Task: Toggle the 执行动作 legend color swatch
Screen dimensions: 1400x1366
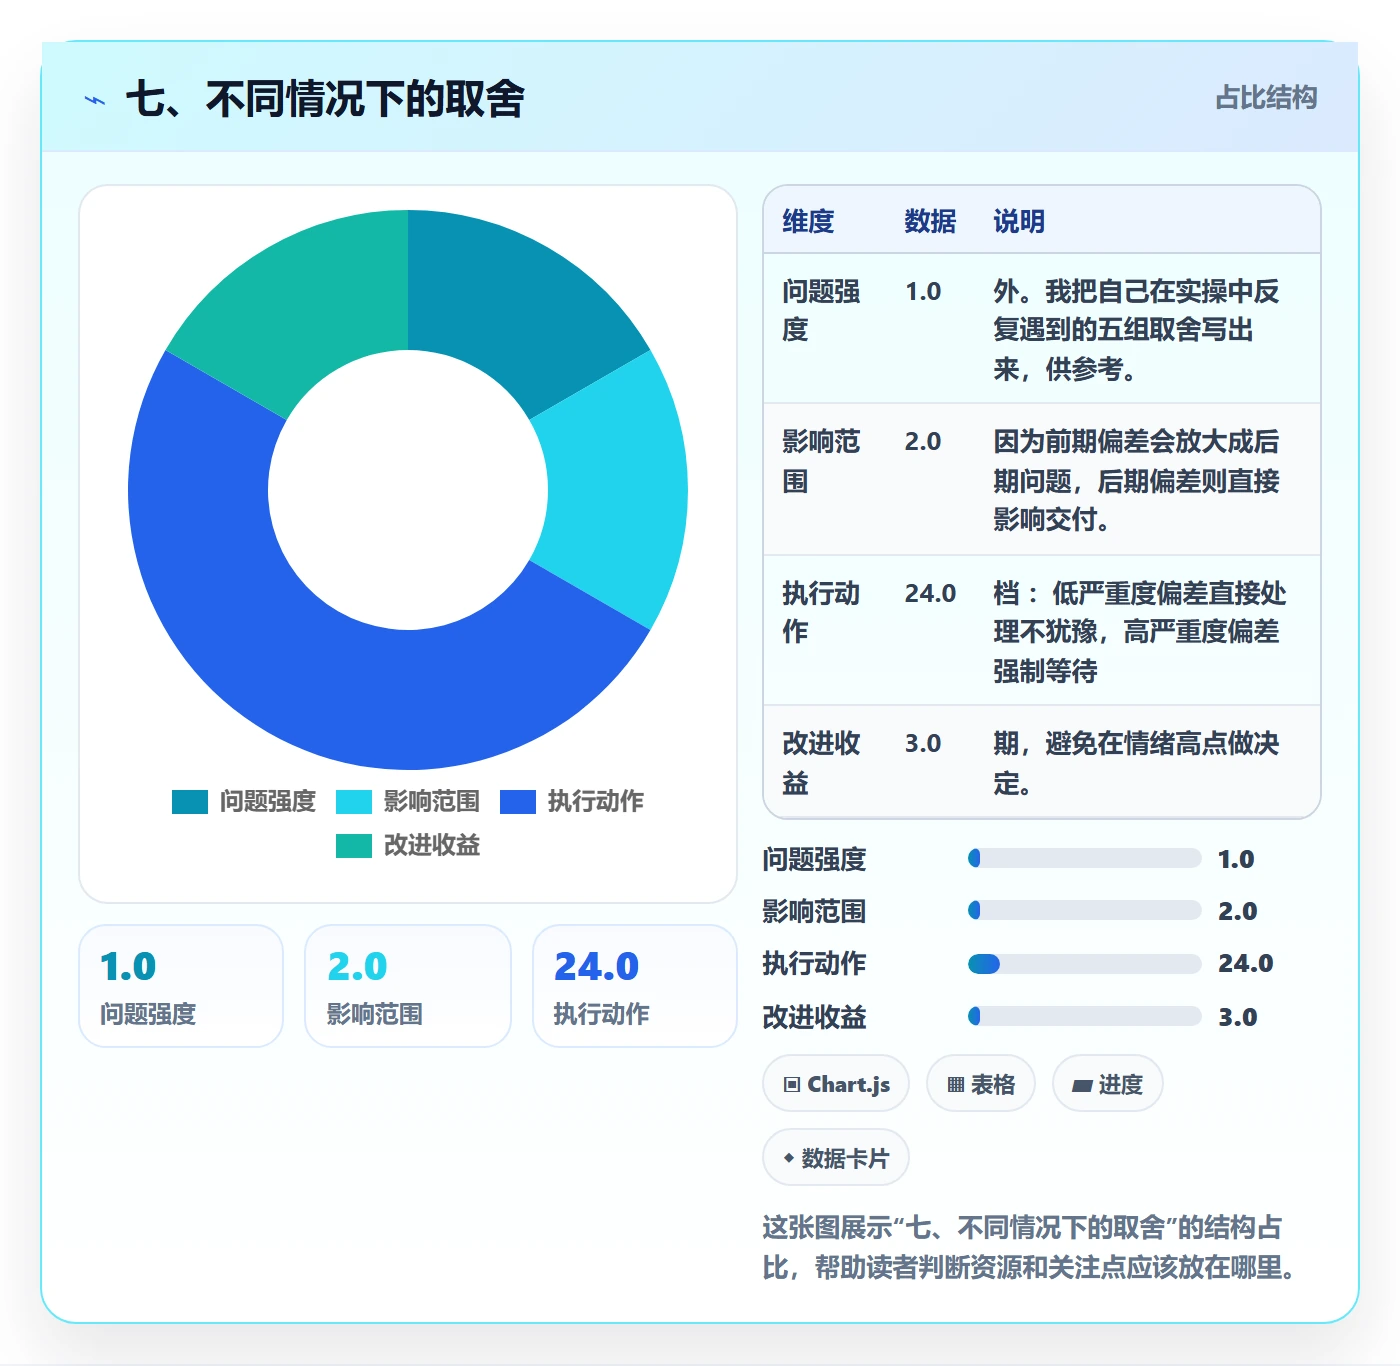Action: 518,802
